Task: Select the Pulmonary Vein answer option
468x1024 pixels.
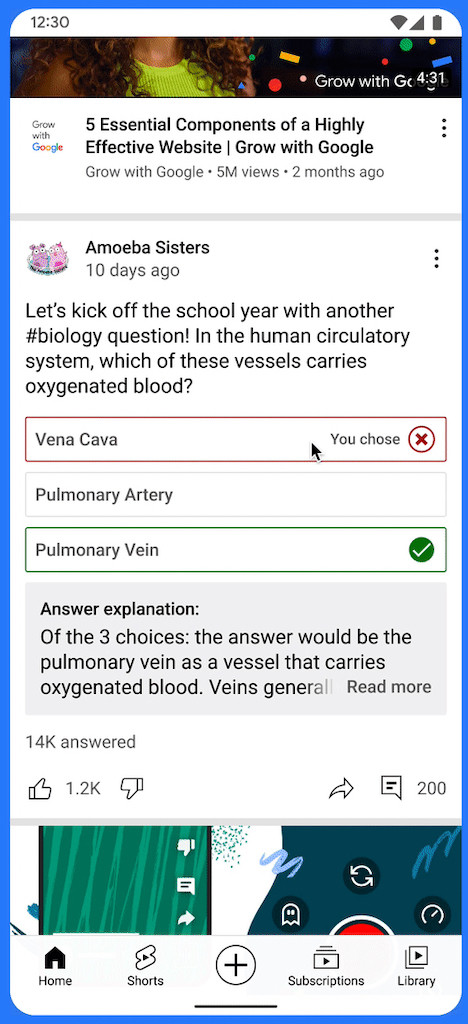Action: coord(236,550)
